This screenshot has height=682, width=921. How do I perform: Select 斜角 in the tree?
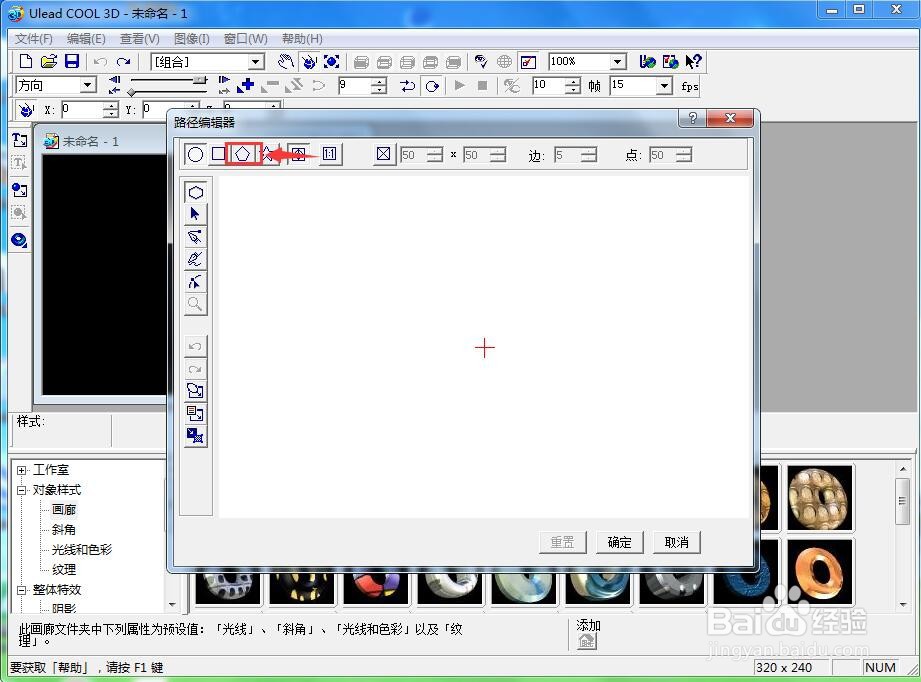(x=63, y=530)
